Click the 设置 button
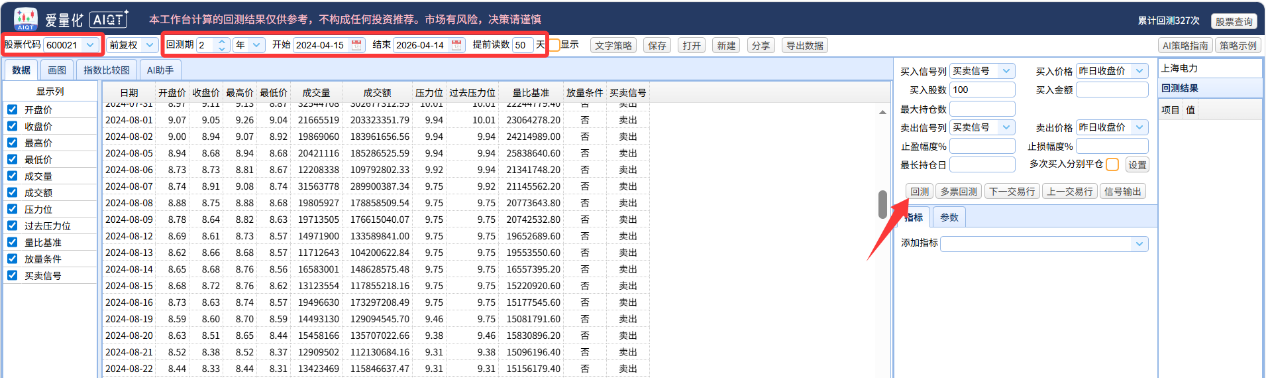Viewport: 1268px width, 378px height. pyautogui.click(x=1138, y=165)
